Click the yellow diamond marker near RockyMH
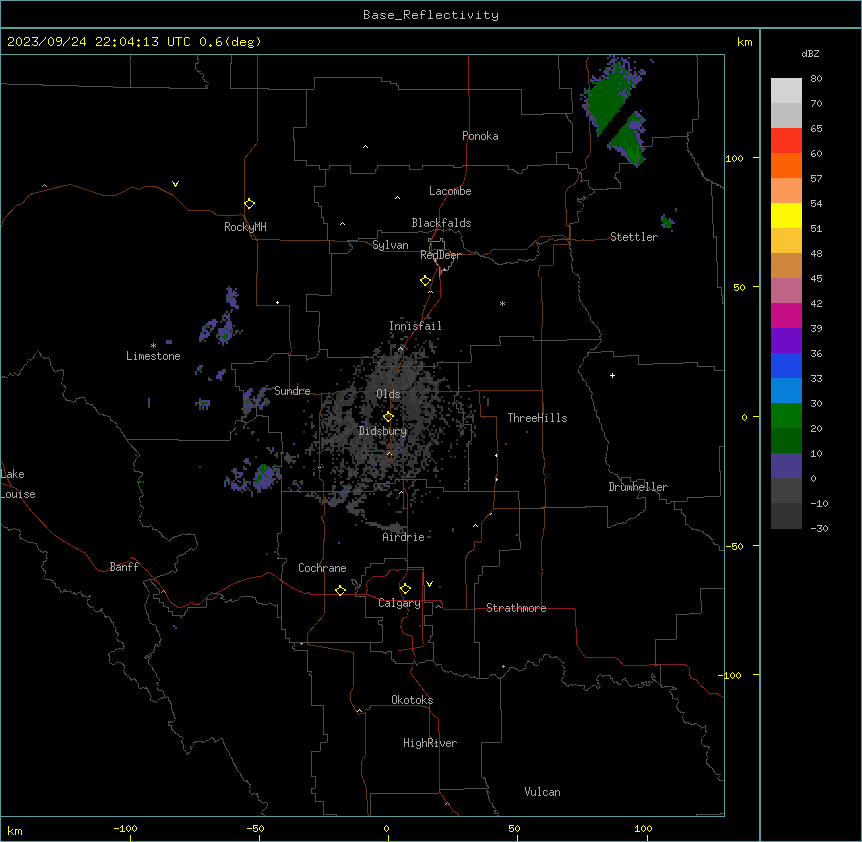 (x=250, y=204)
